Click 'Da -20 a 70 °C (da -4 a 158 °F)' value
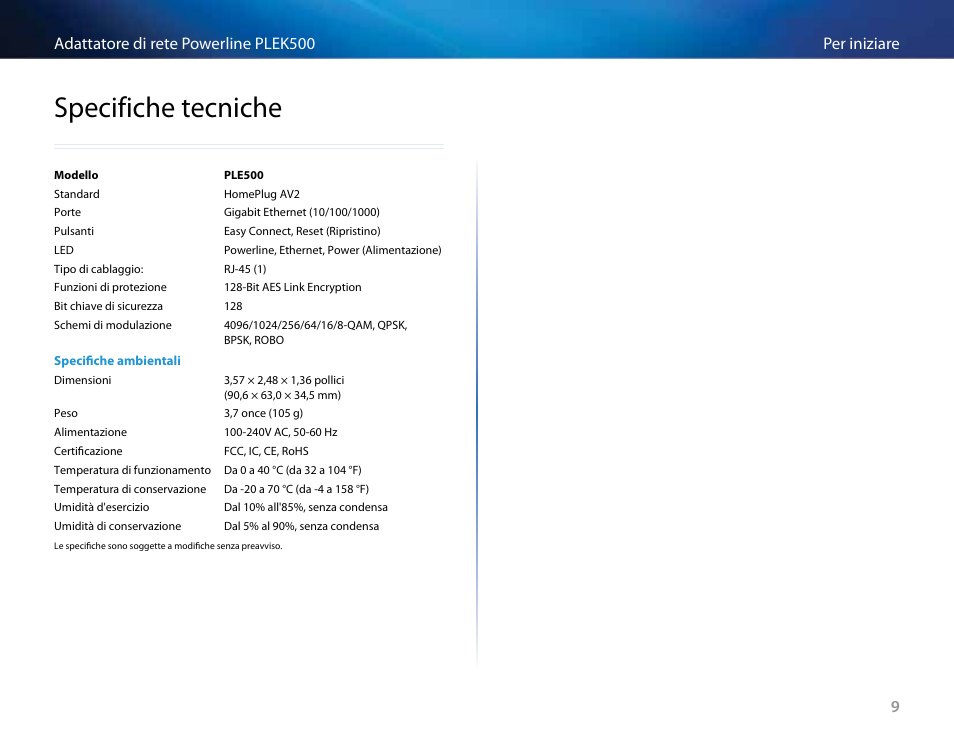Screen dimensions: 954x738 click(x=296, y=489)
